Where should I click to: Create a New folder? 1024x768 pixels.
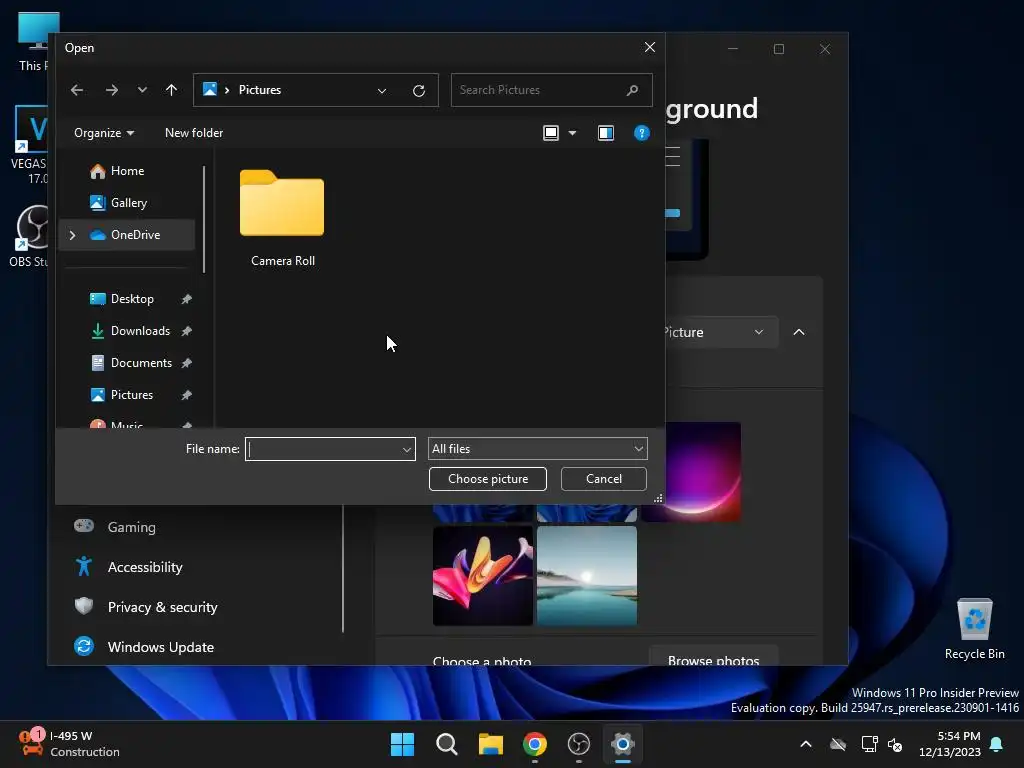tap(193, 133)
